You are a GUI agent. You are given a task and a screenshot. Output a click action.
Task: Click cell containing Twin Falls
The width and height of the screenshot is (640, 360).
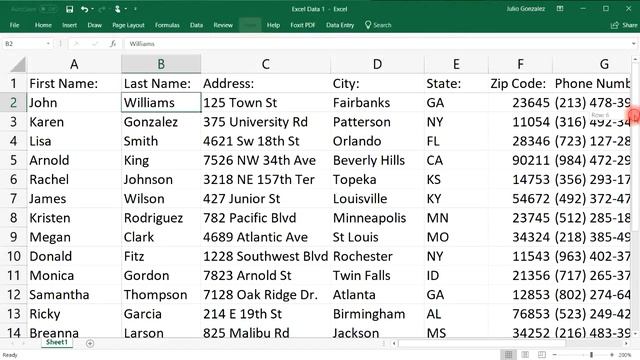pos(377,276)
